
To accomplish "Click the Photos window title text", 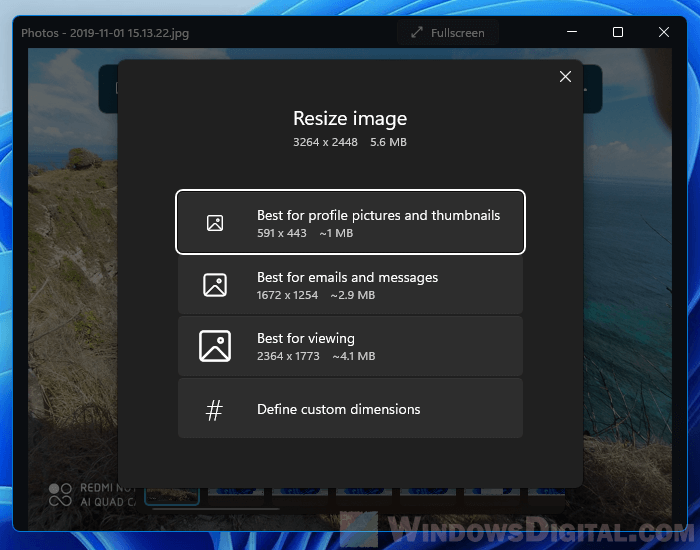I will [105, 33].
